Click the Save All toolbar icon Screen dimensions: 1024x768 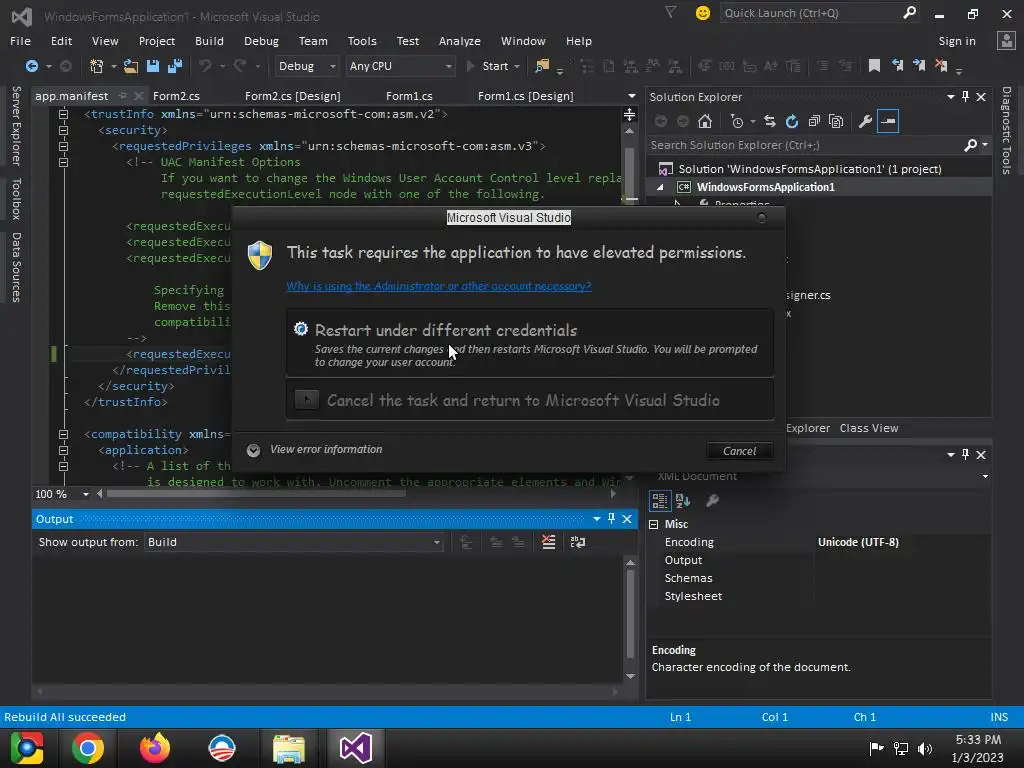[175, 66]
